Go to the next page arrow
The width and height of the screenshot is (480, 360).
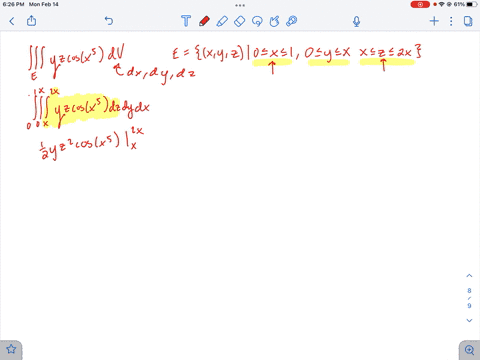469,320
